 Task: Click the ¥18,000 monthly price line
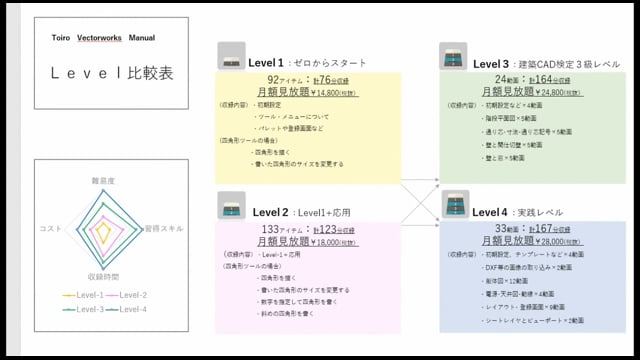[308, 241]
